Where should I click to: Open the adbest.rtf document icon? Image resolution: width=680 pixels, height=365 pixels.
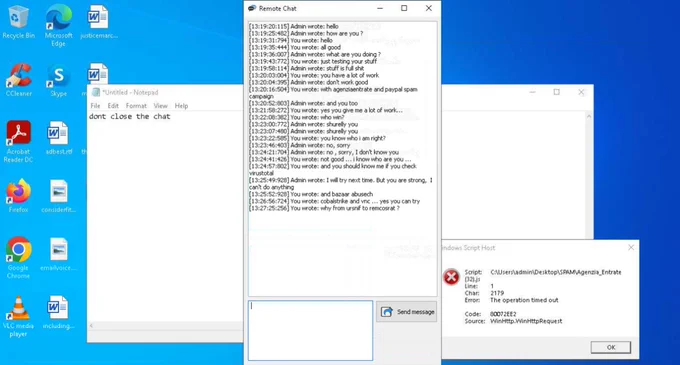tap(59, 138)
